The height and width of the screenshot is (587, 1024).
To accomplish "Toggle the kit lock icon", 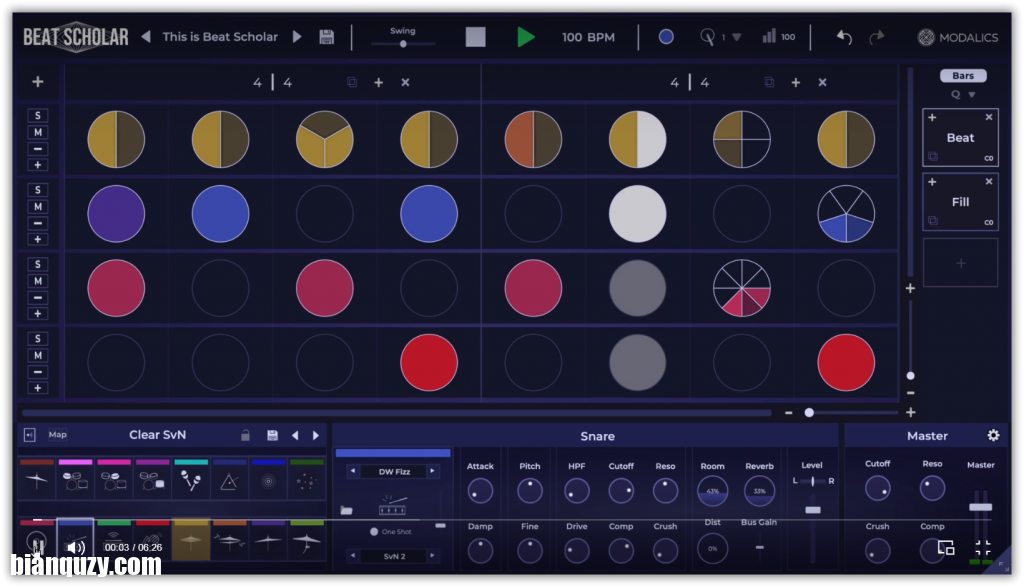I will pyautogui.click(x=246, y=436).
